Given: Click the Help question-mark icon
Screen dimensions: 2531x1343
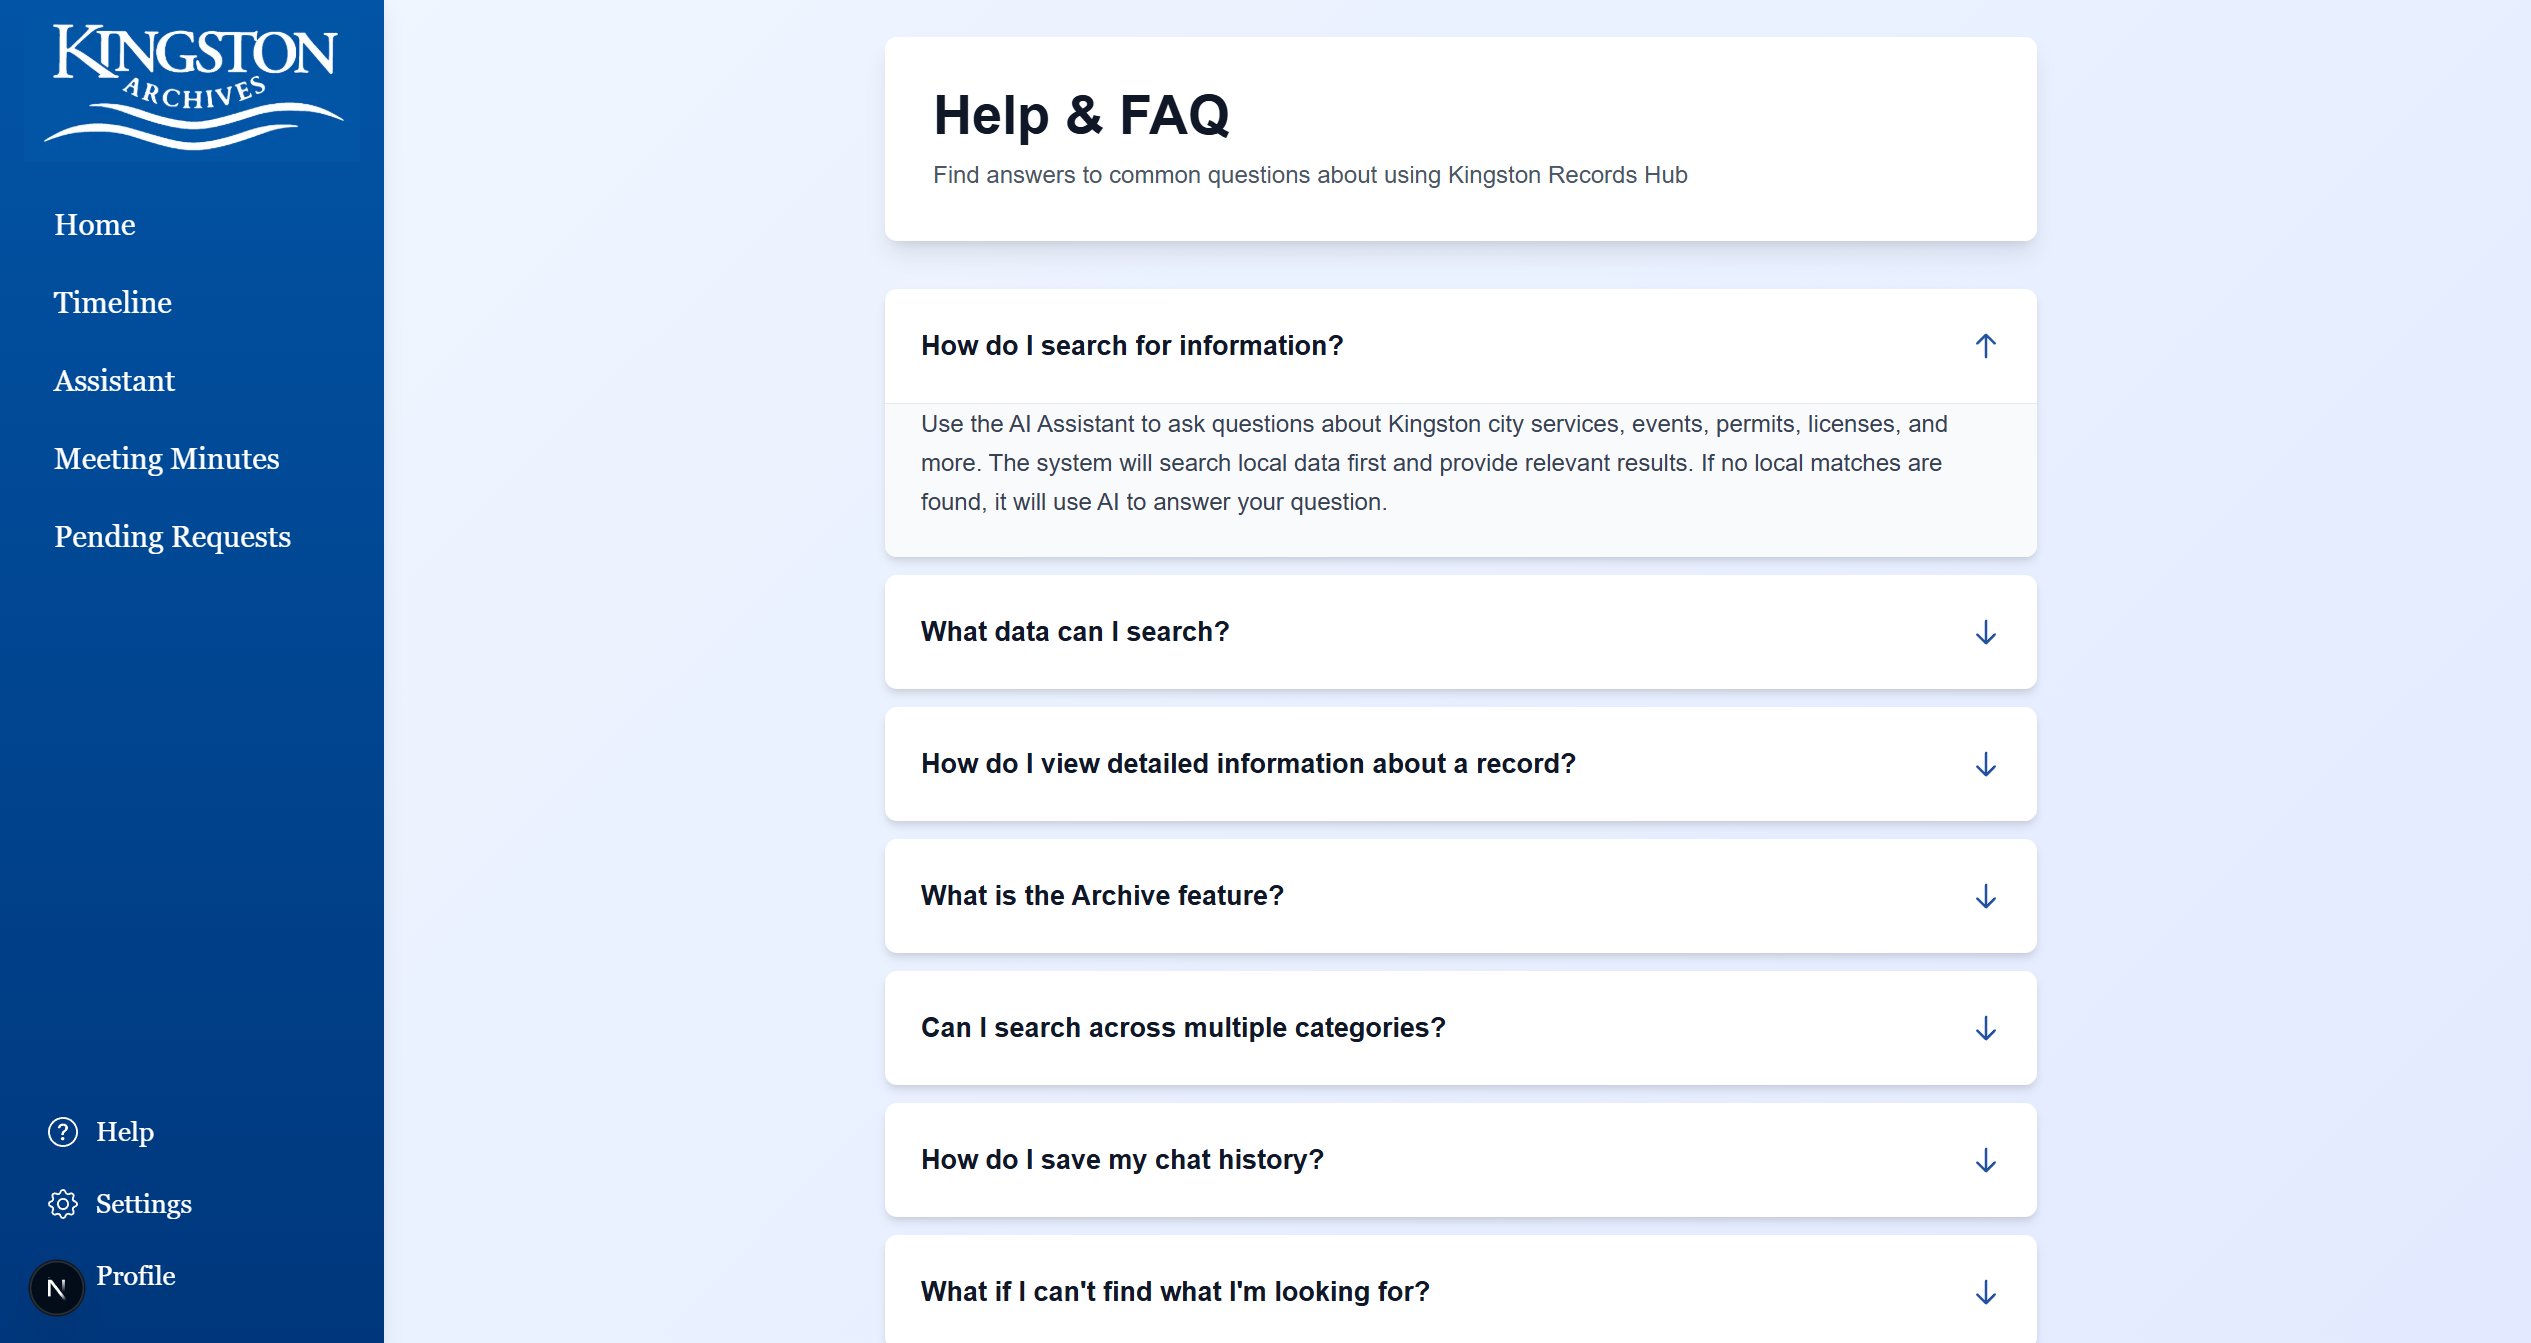Looking at the screenshot, I should click(x=63, y=1132).
